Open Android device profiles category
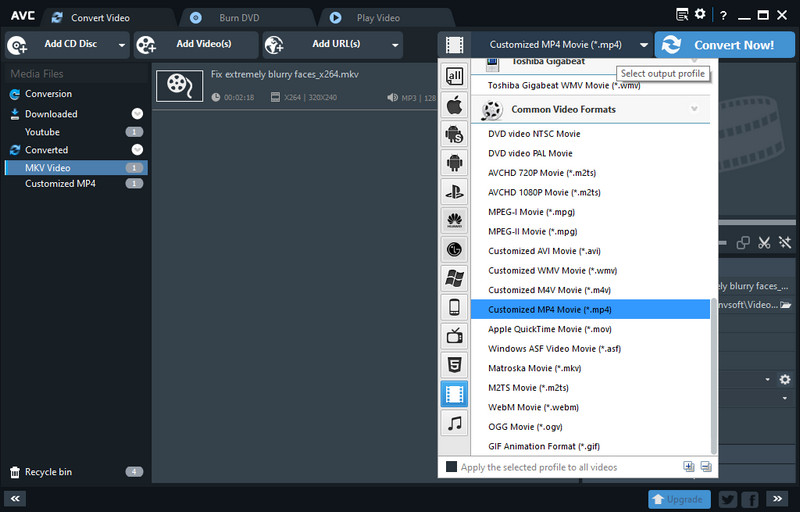This screenshot has width=800, height=512. click(x=454, y=163)
